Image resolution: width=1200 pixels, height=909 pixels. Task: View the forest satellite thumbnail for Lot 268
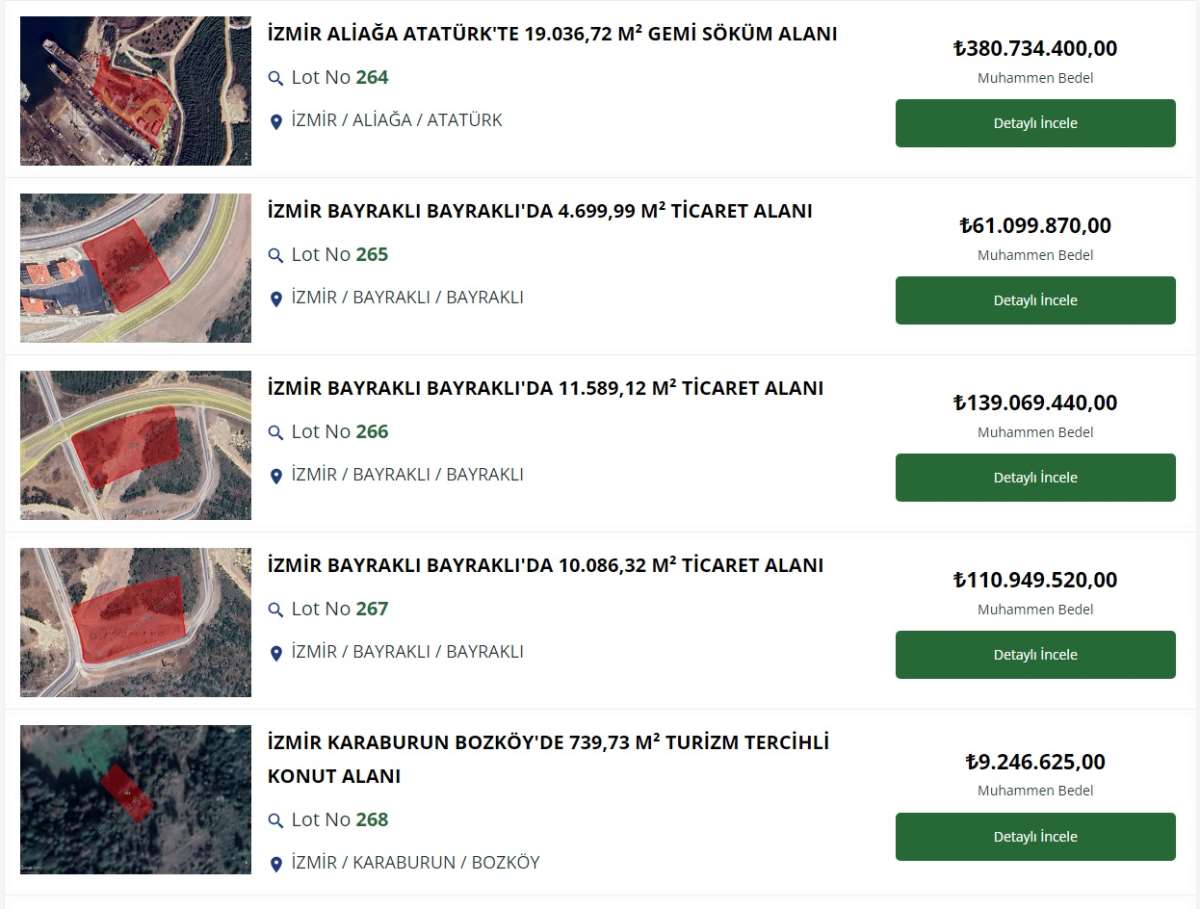[x=136, y=799]
